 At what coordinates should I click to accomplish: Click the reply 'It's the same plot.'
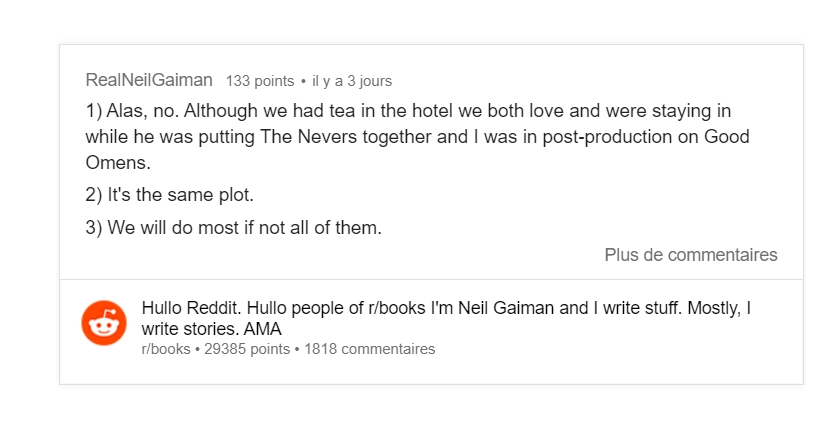tap(170, 195)
